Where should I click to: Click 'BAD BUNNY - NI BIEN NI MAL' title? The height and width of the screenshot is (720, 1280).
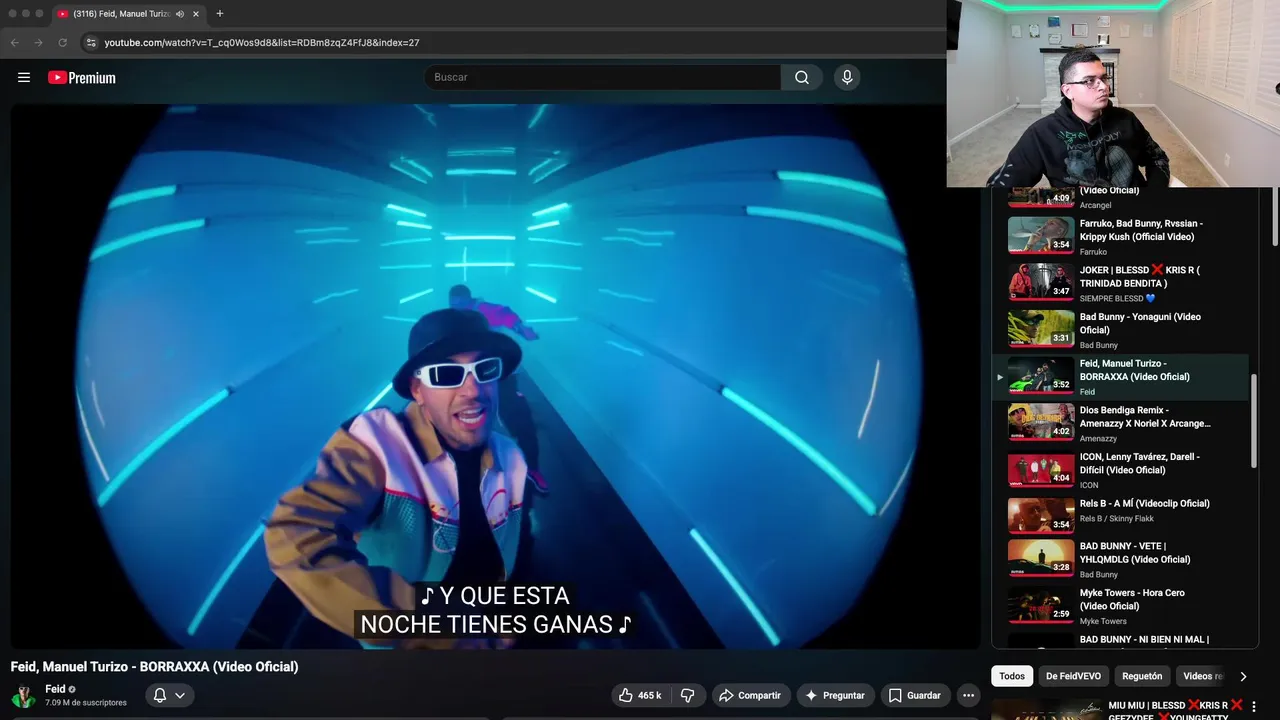click(1144, 639)
